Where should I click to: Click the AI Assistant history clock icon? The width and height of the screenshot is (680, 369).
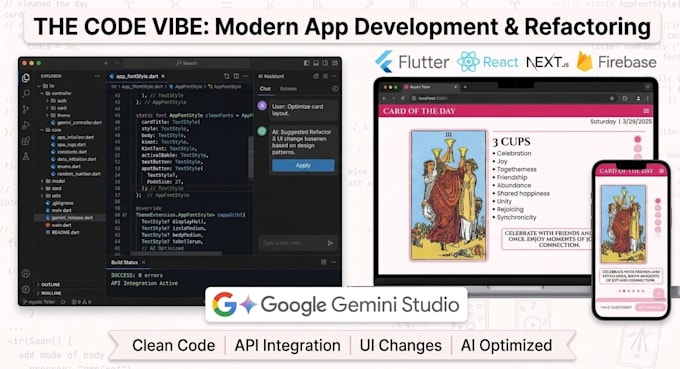click(x=335, y=88)
